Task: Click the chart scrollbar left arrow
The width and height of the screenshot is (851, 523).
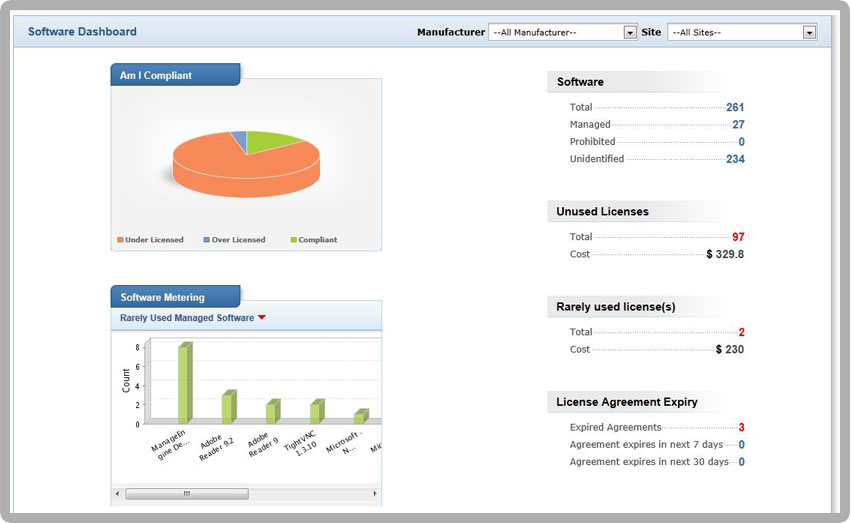Action: (x=118, y=494)
